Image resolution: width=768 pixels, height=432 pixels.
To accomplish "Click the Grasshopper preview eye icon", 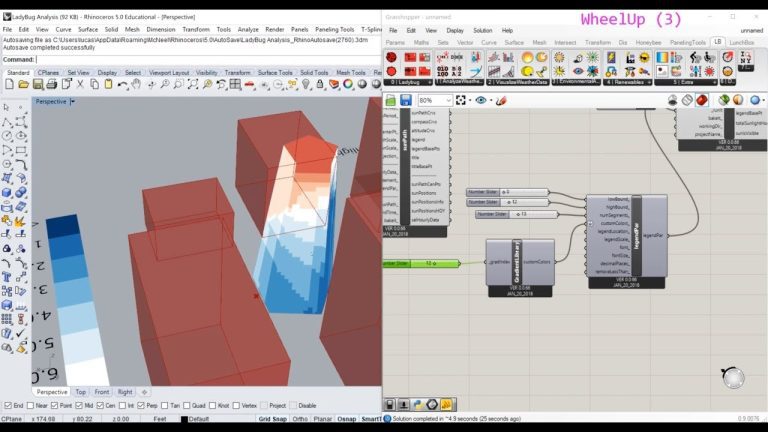I will (x=482, y=101).
